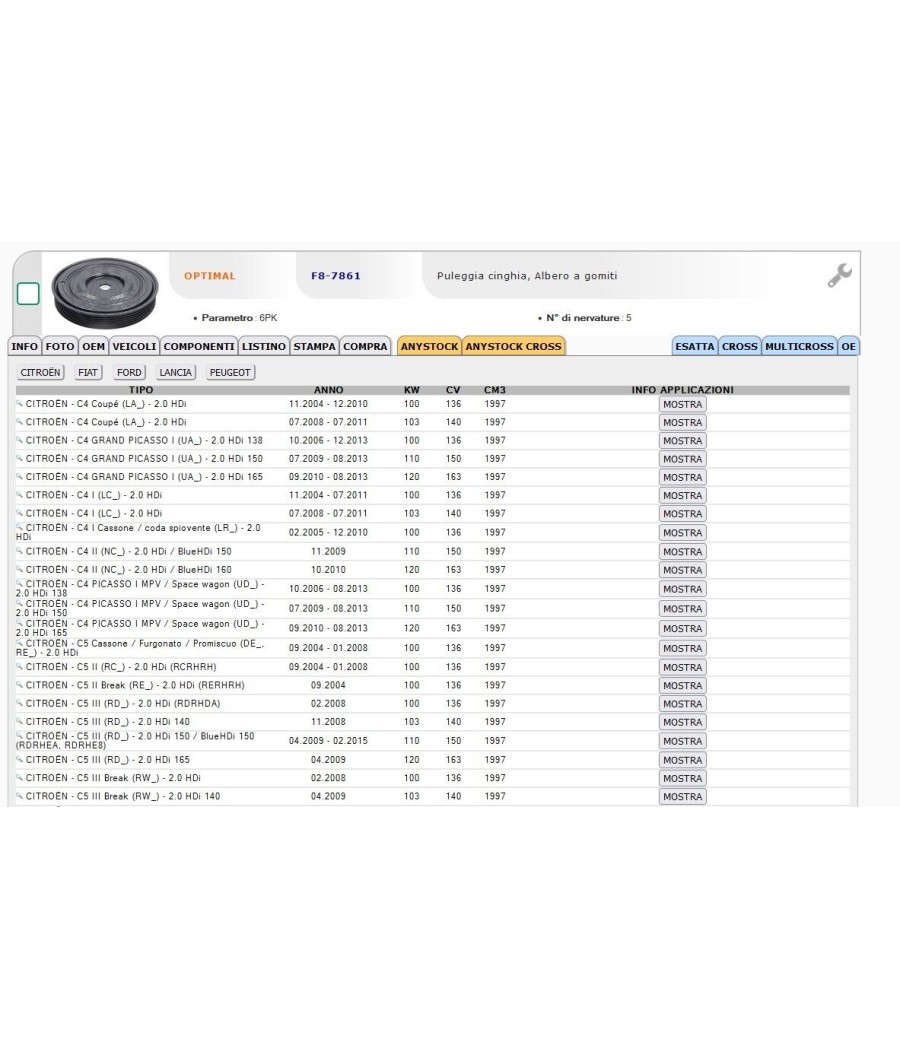Viewport: 900px width, 1050px height.
Task: Click magnifier icon beside C5 III 2.0 HDi (RDRHDA)
Action: point(19,703)
